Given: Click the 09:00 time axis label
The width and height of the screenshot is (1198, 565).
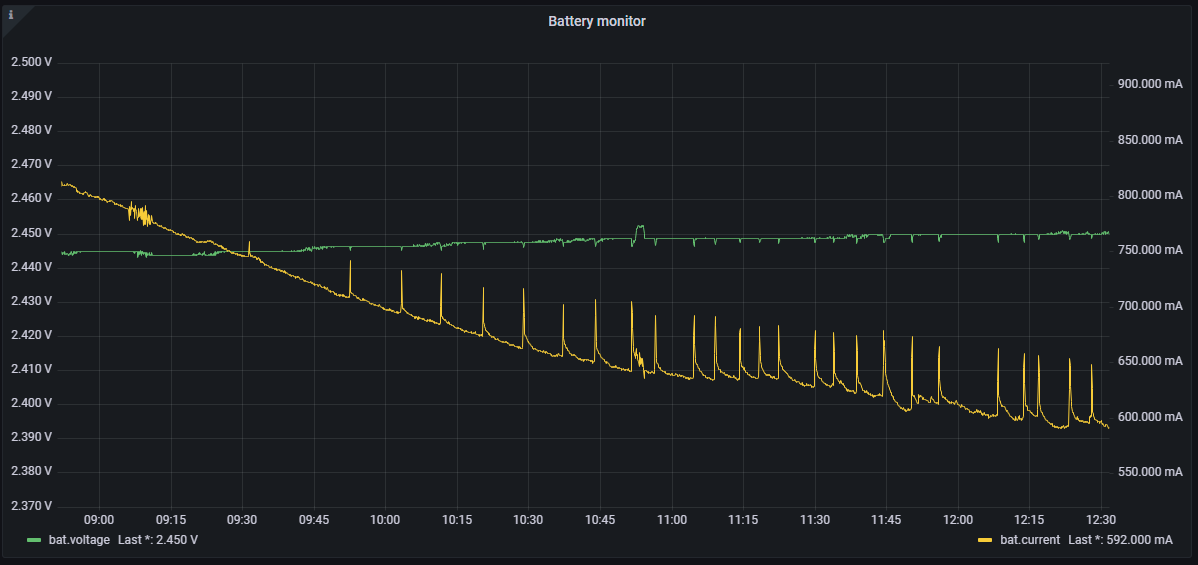Looking at the screenshot, I should (x=99, y=520).
